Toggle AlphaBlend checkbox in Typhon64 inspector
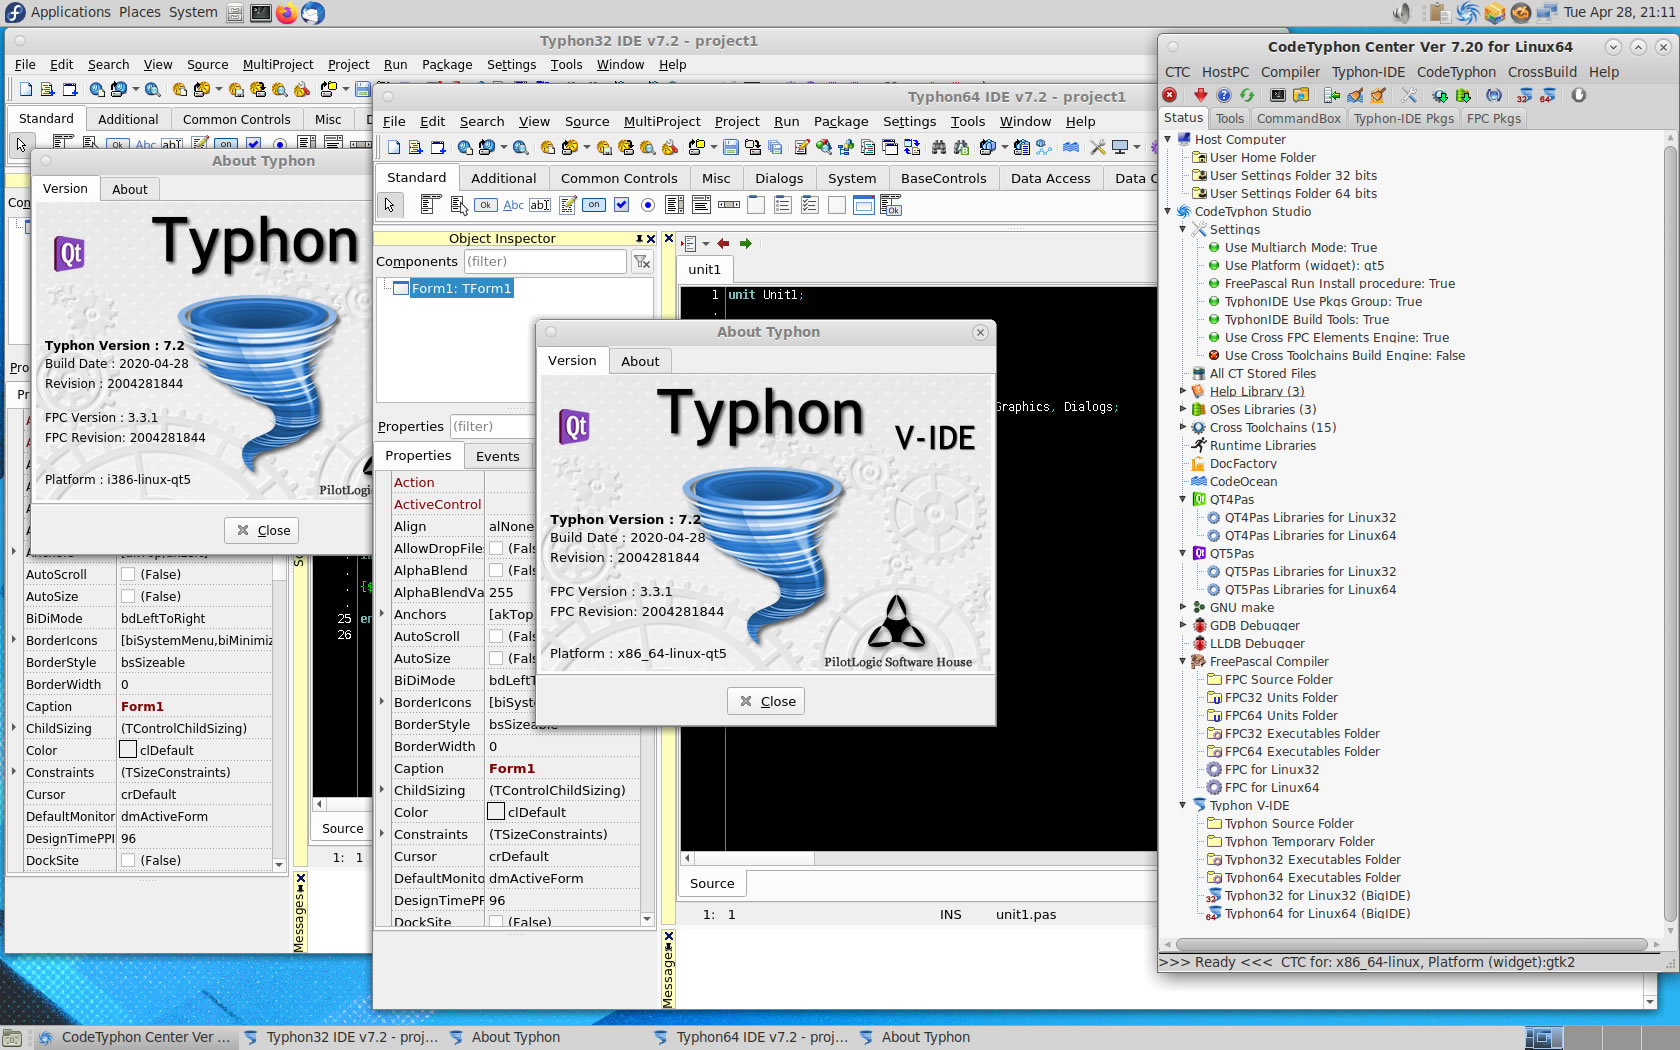1680x1050 pixels. 496,570
